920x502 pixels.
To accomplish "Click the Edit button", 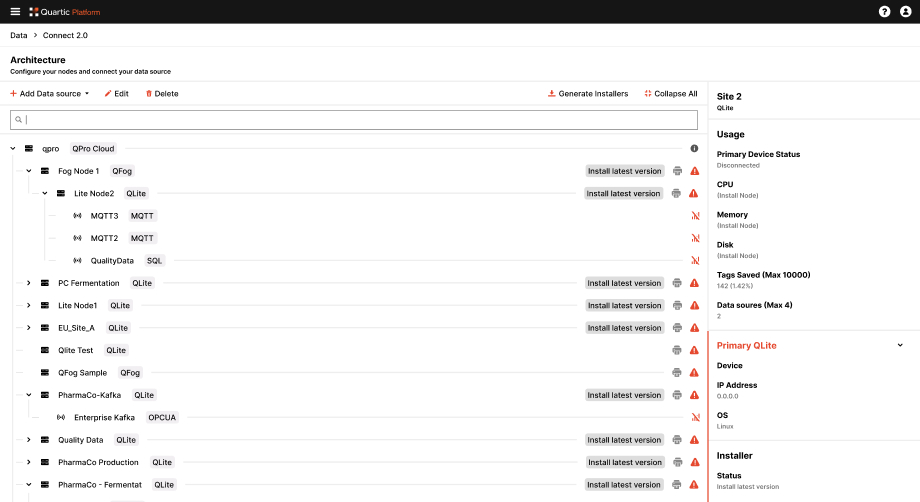I will pos(117,94).
